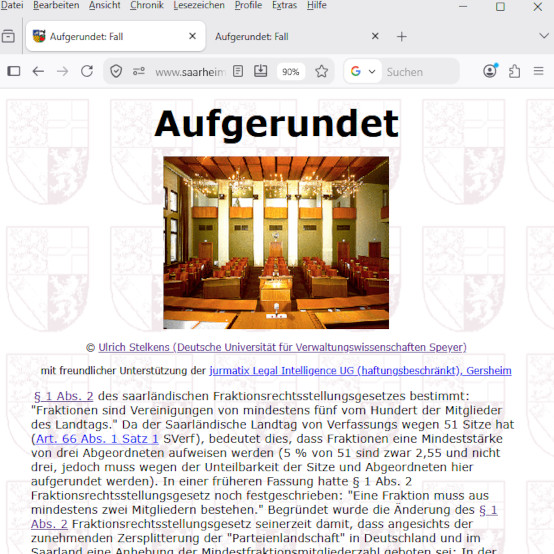Open the Firefox account icon
Viewport: 554px width, 554px height.
490,71
